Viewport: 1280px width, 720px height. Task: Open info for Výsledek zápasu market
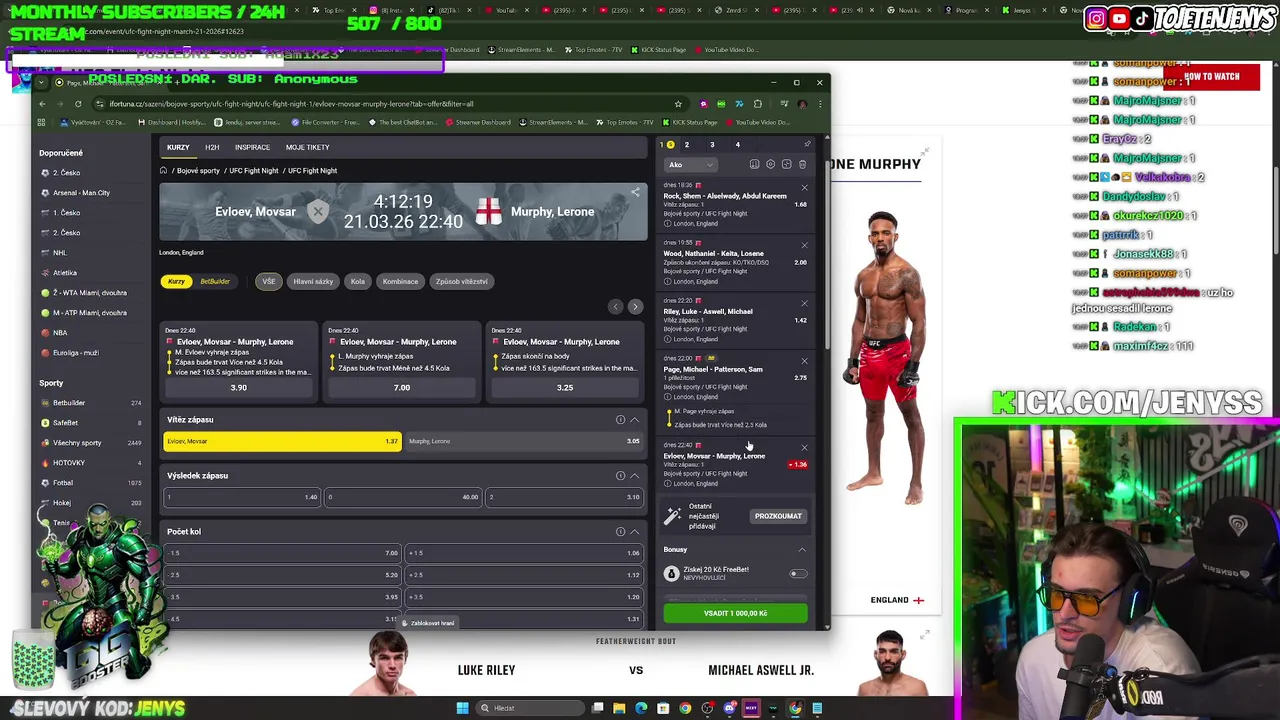620,476
